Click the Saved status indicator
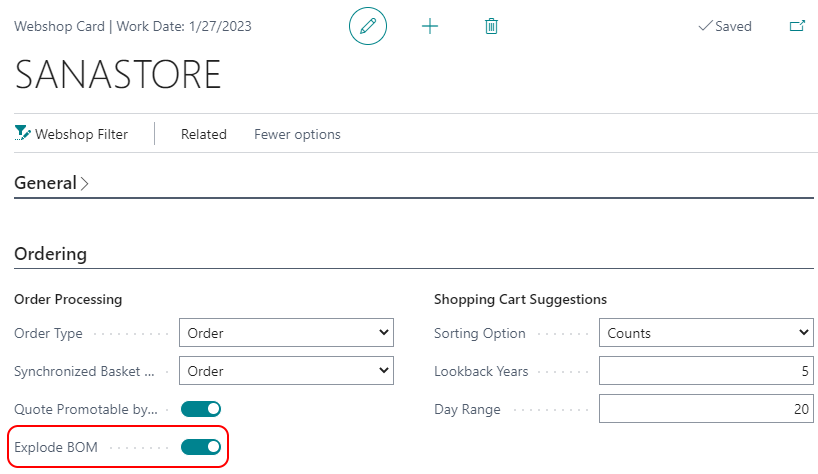 tap(725, 26)
